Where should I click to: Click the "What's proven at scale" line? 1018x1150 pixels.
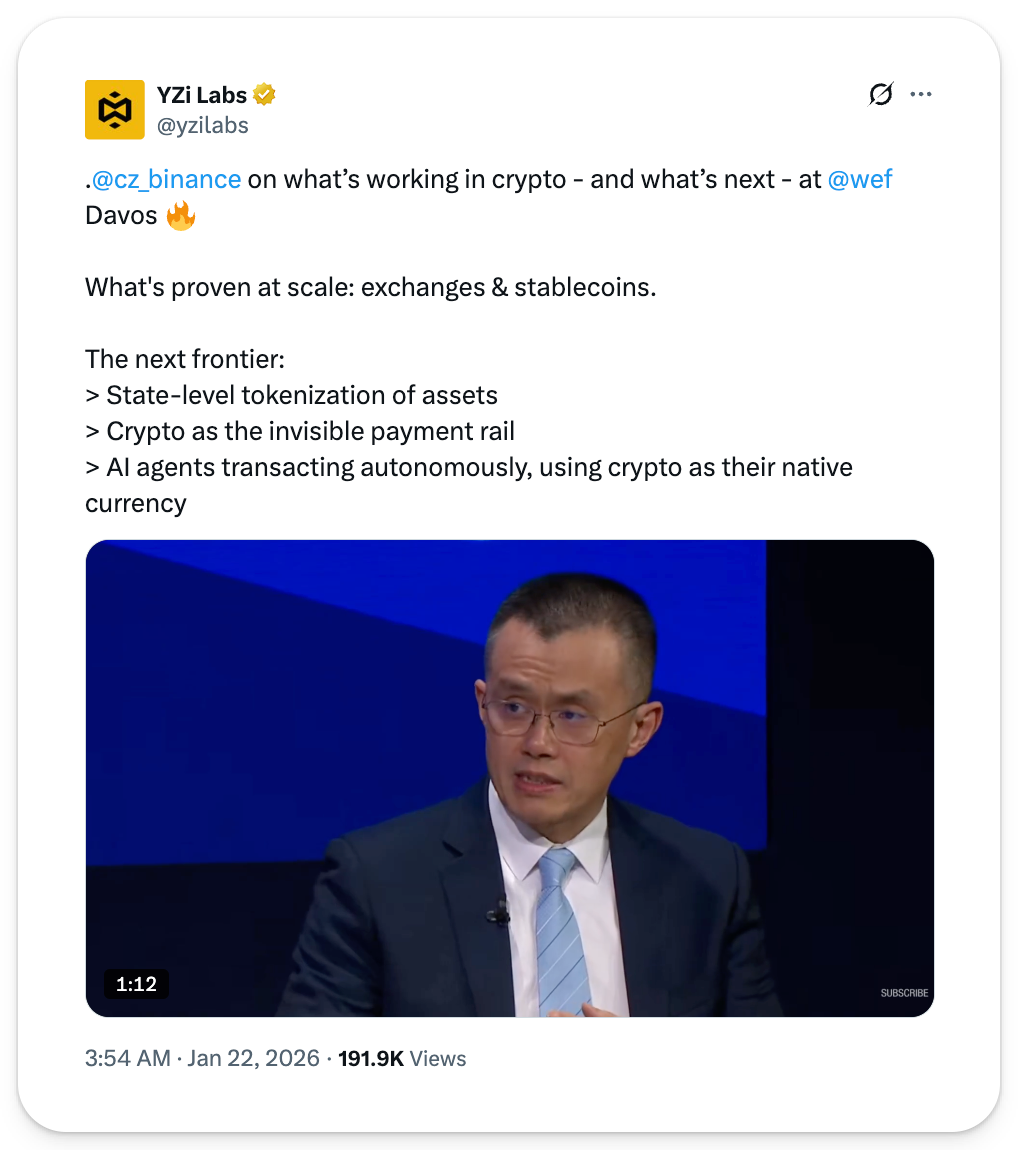coord(370,287)
